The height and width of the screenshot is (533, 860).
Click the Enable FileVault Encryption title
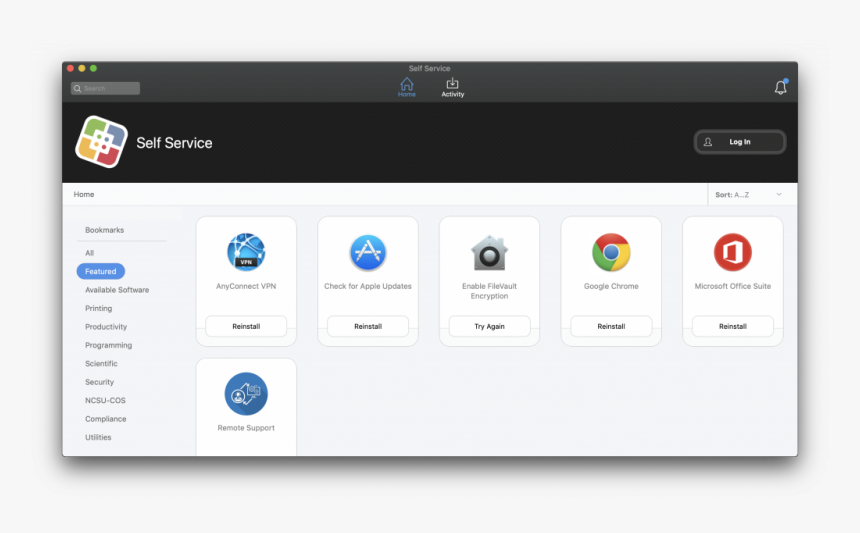pyautogui.click(x=489, y=291)
